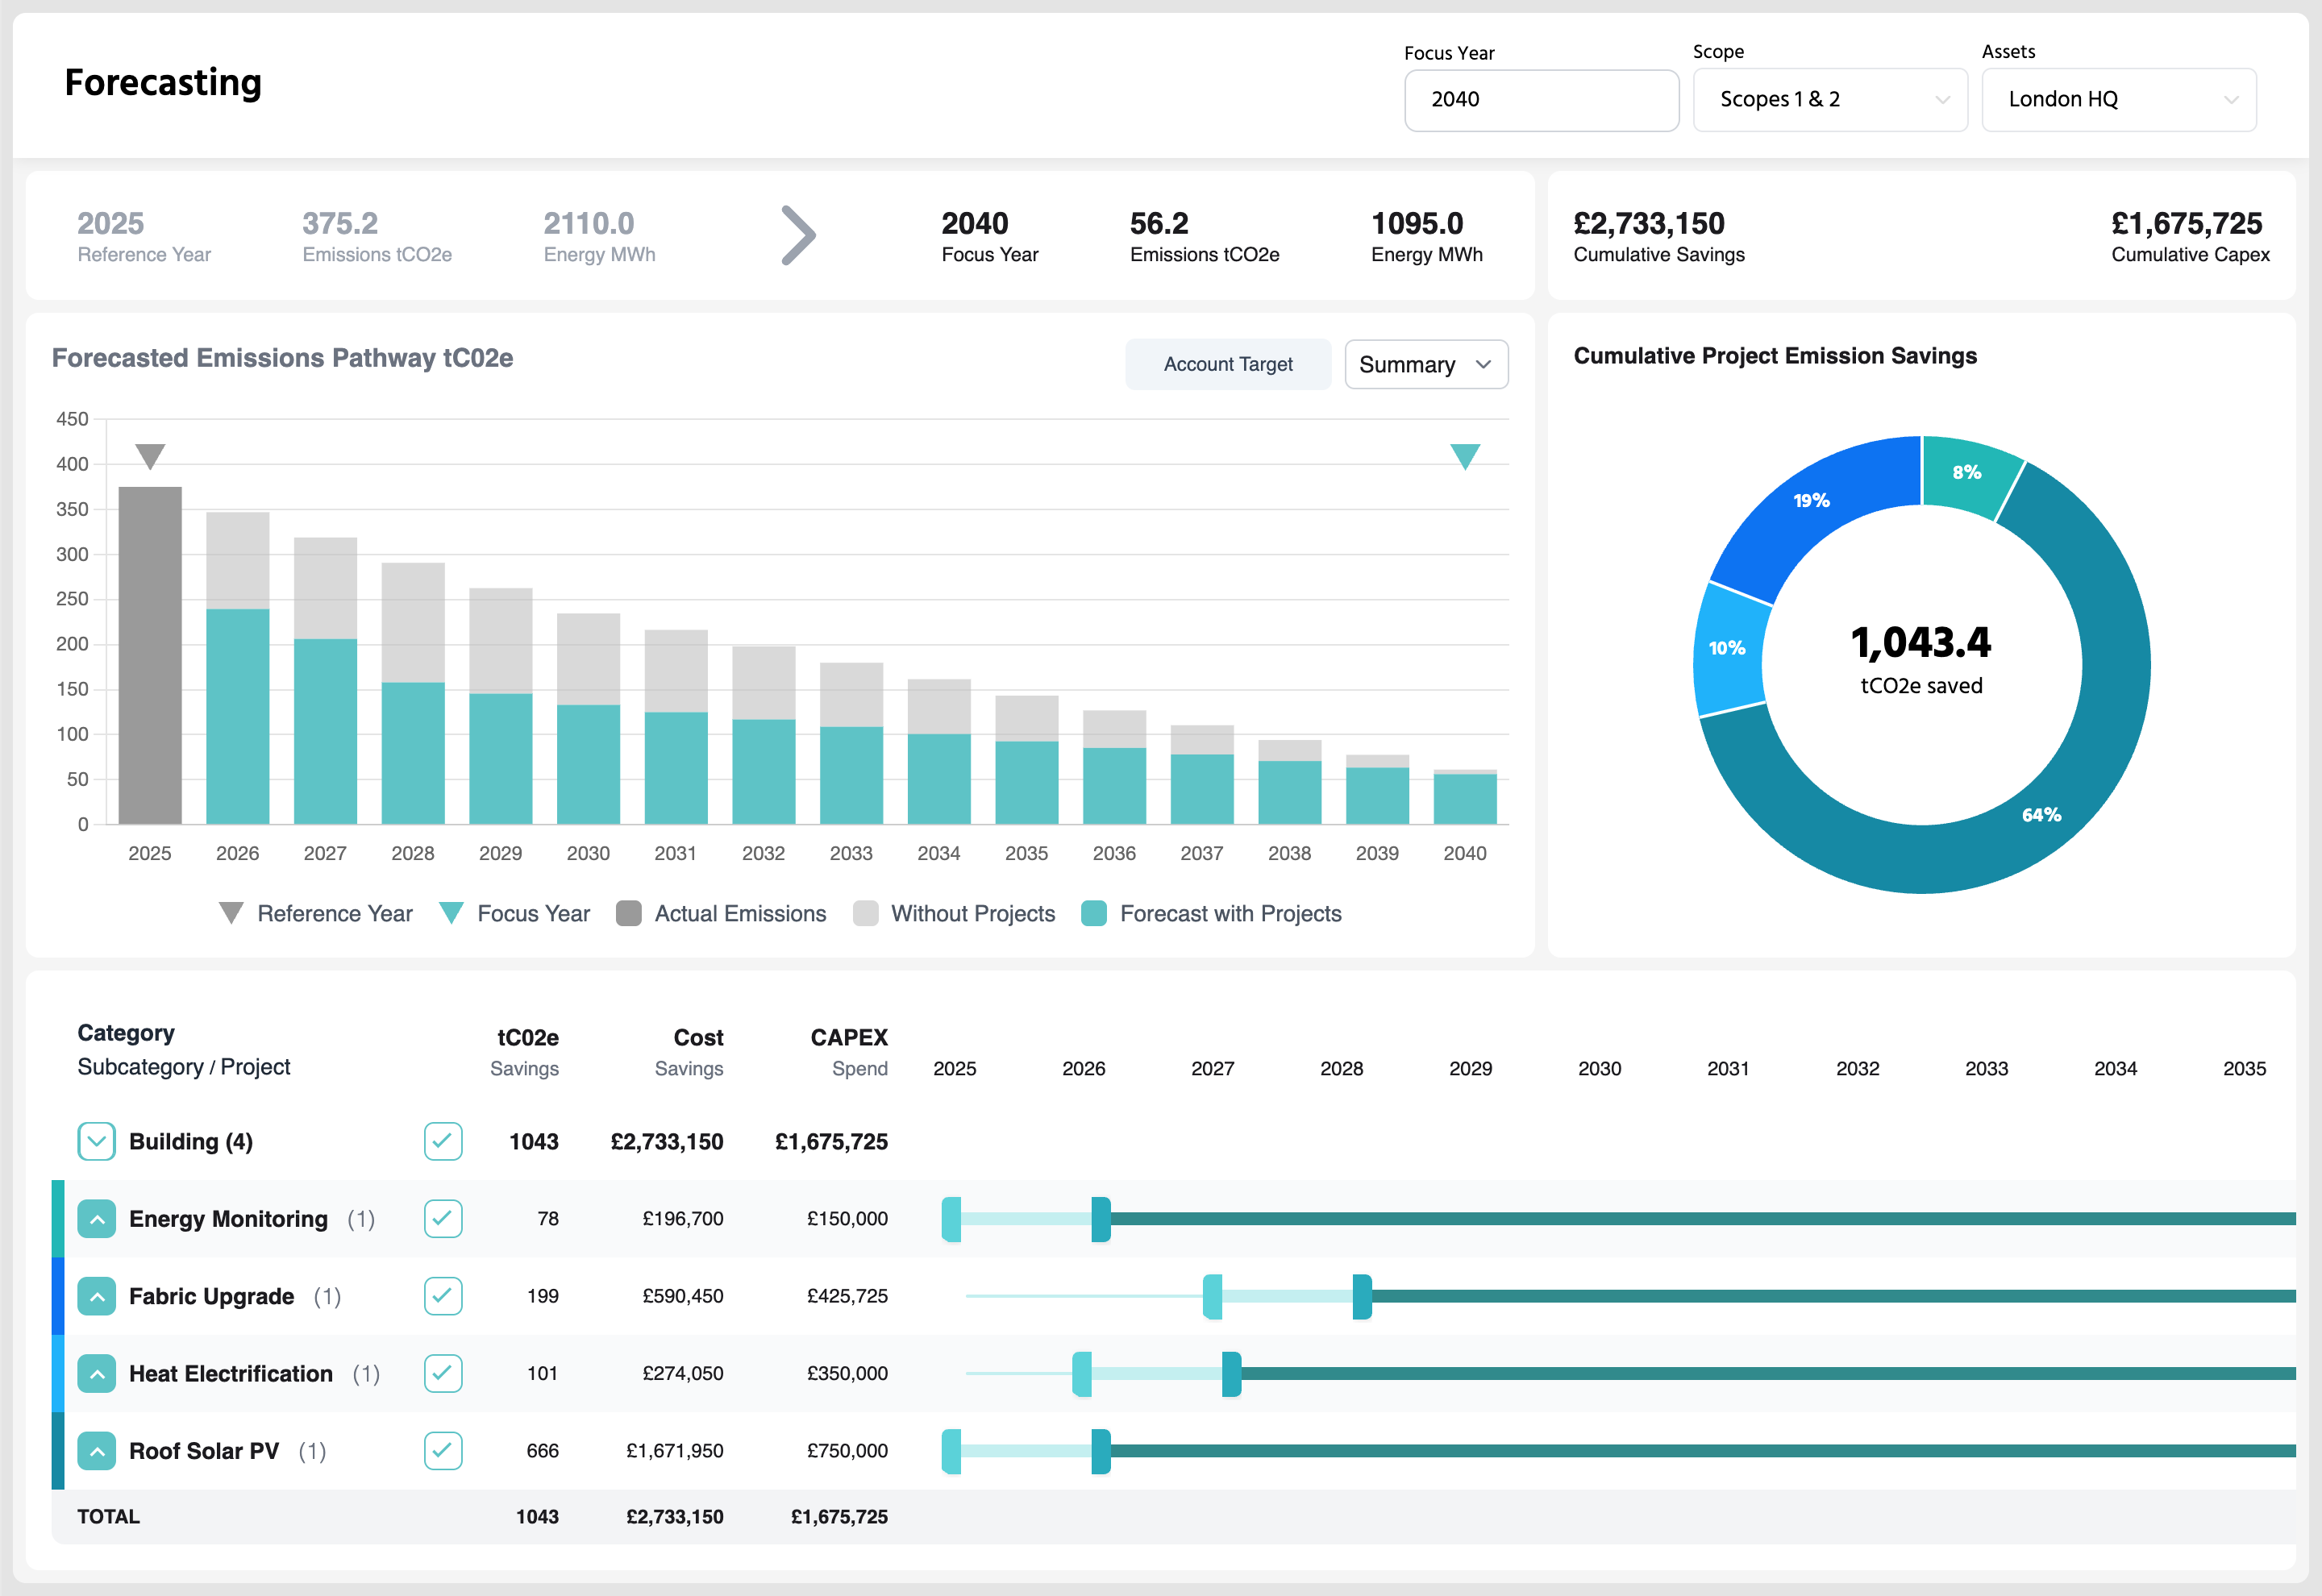This screenshot has height=1596, width=2322.
Task: Uncheck the Fabric Upgrade checkbox
Action: pyautogui.click(x=442, y=1296)
